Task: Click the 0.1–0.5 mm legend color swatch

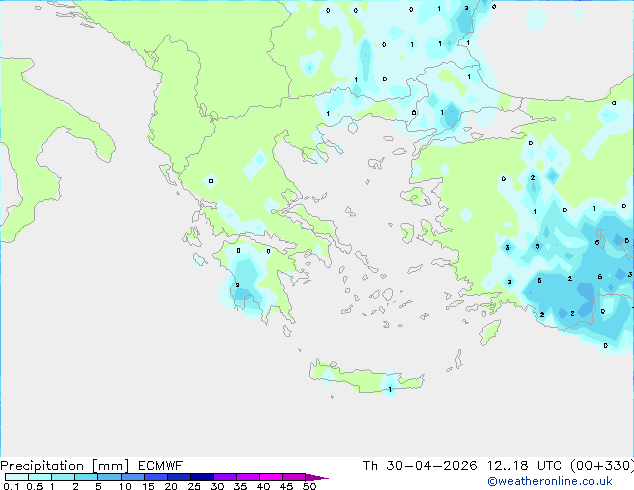Action: [x=17, y=477]
